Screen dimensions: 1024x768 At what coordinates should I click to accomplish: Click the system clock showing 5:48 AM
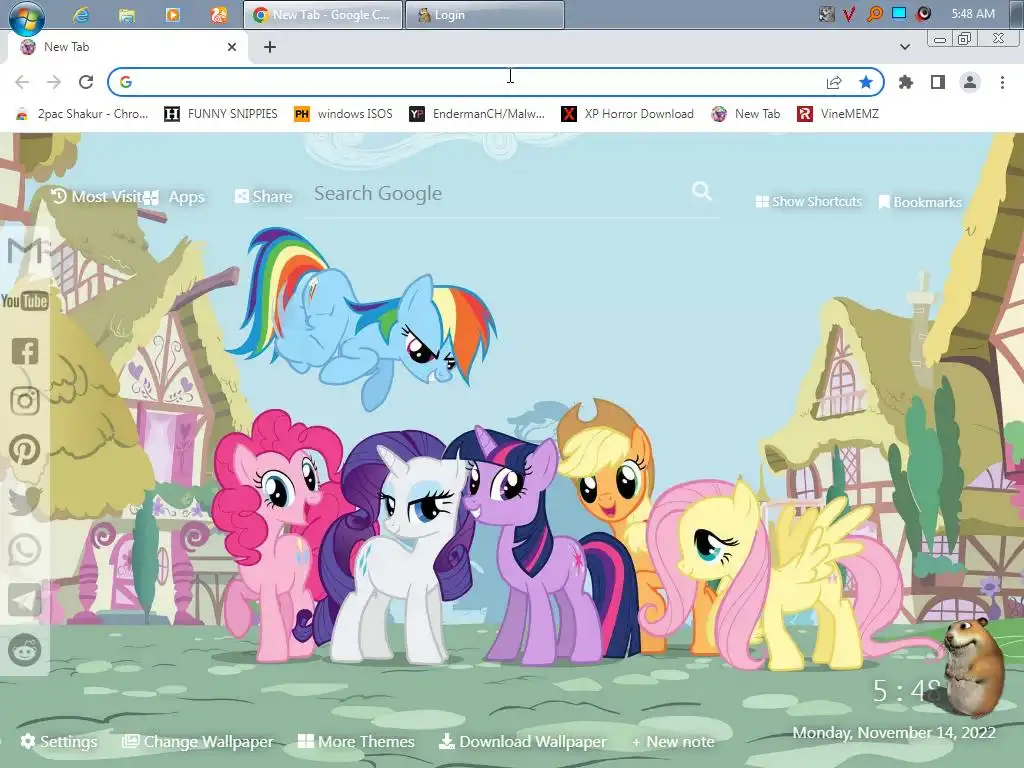tap(973, 14)
